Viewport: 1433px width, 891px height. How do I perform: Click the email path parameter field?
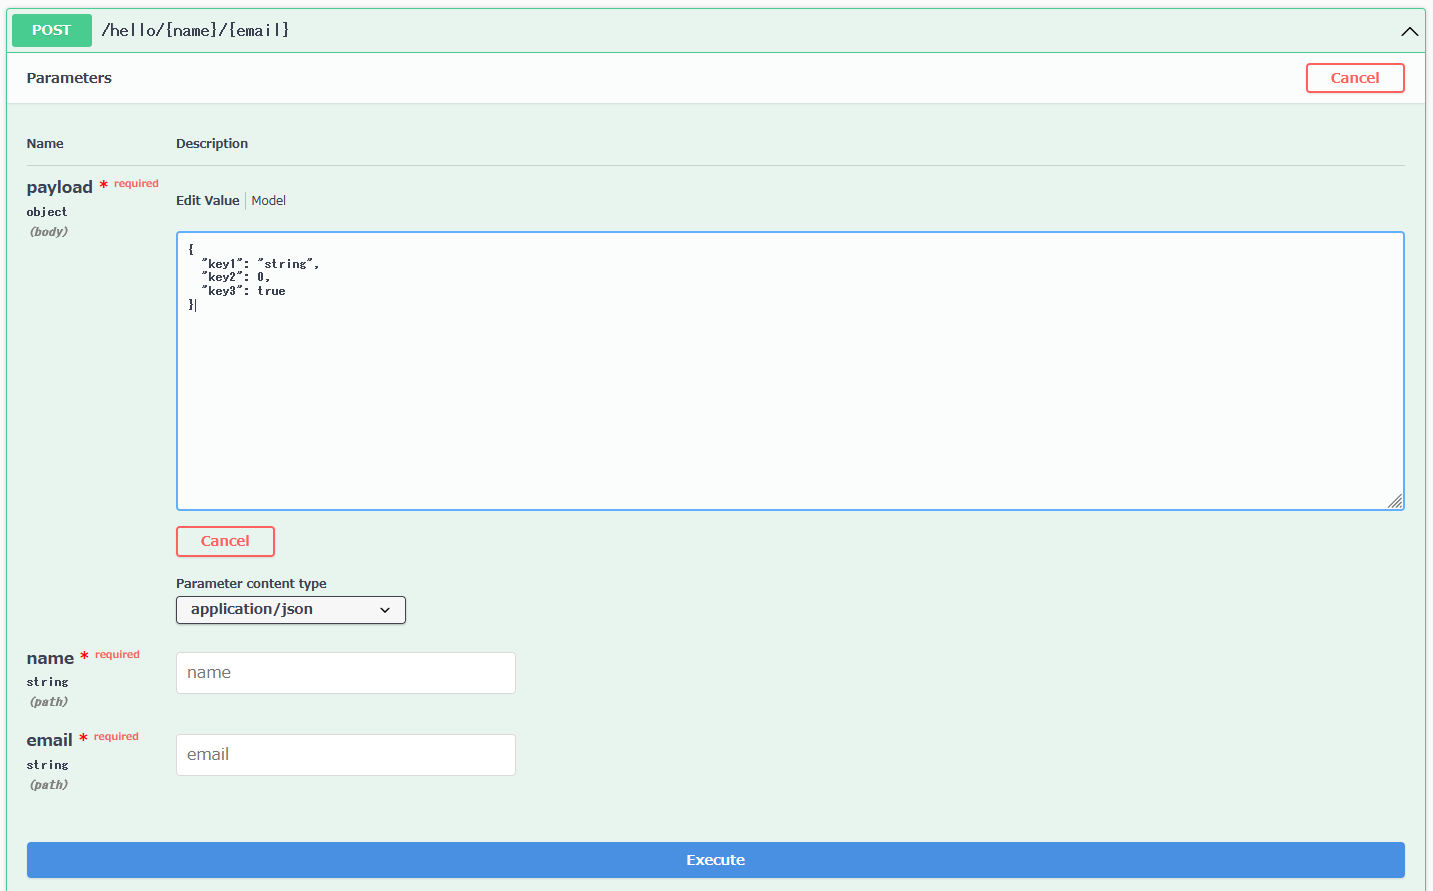click(x=345, y=755)
